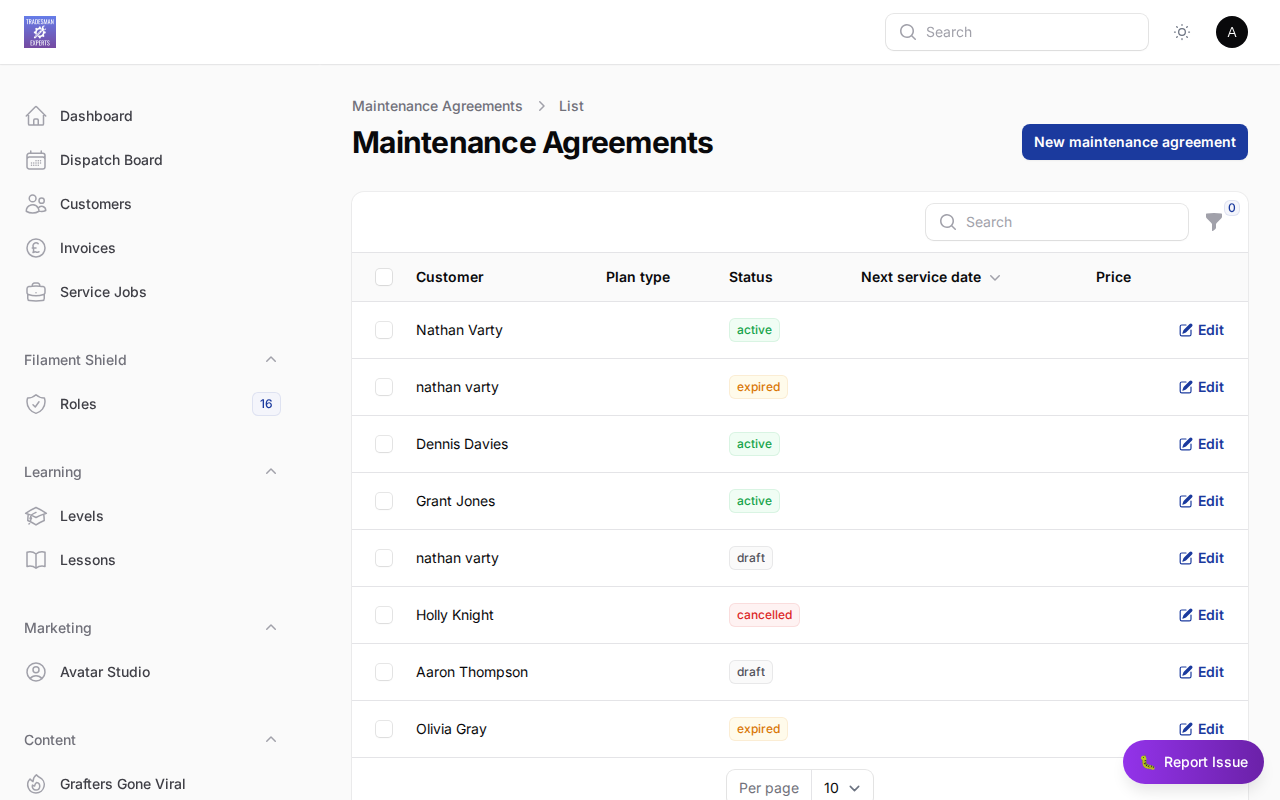1280x800 pixels.
Task: Open the filter funnel icon
Action: [1213, 222]
